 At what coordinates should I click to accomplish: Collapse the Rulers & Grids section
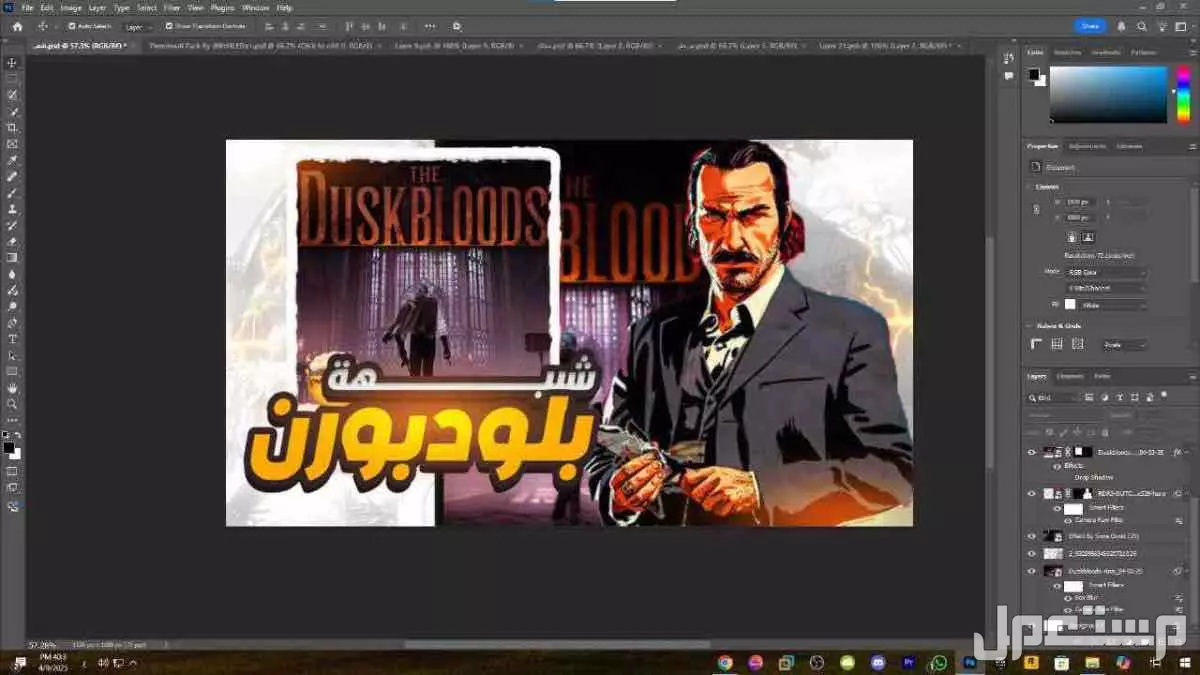1029,325
